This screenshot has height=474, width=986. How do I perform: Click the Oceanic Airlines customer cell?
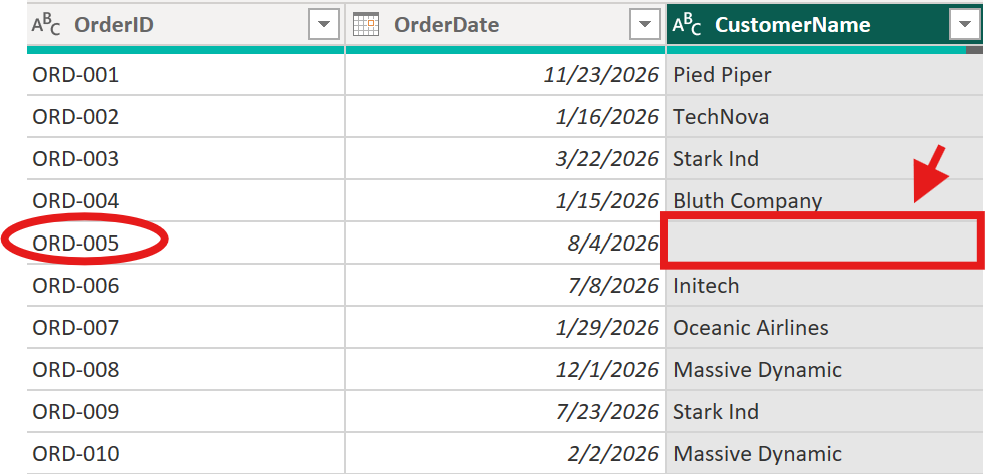tap(825, 328)
